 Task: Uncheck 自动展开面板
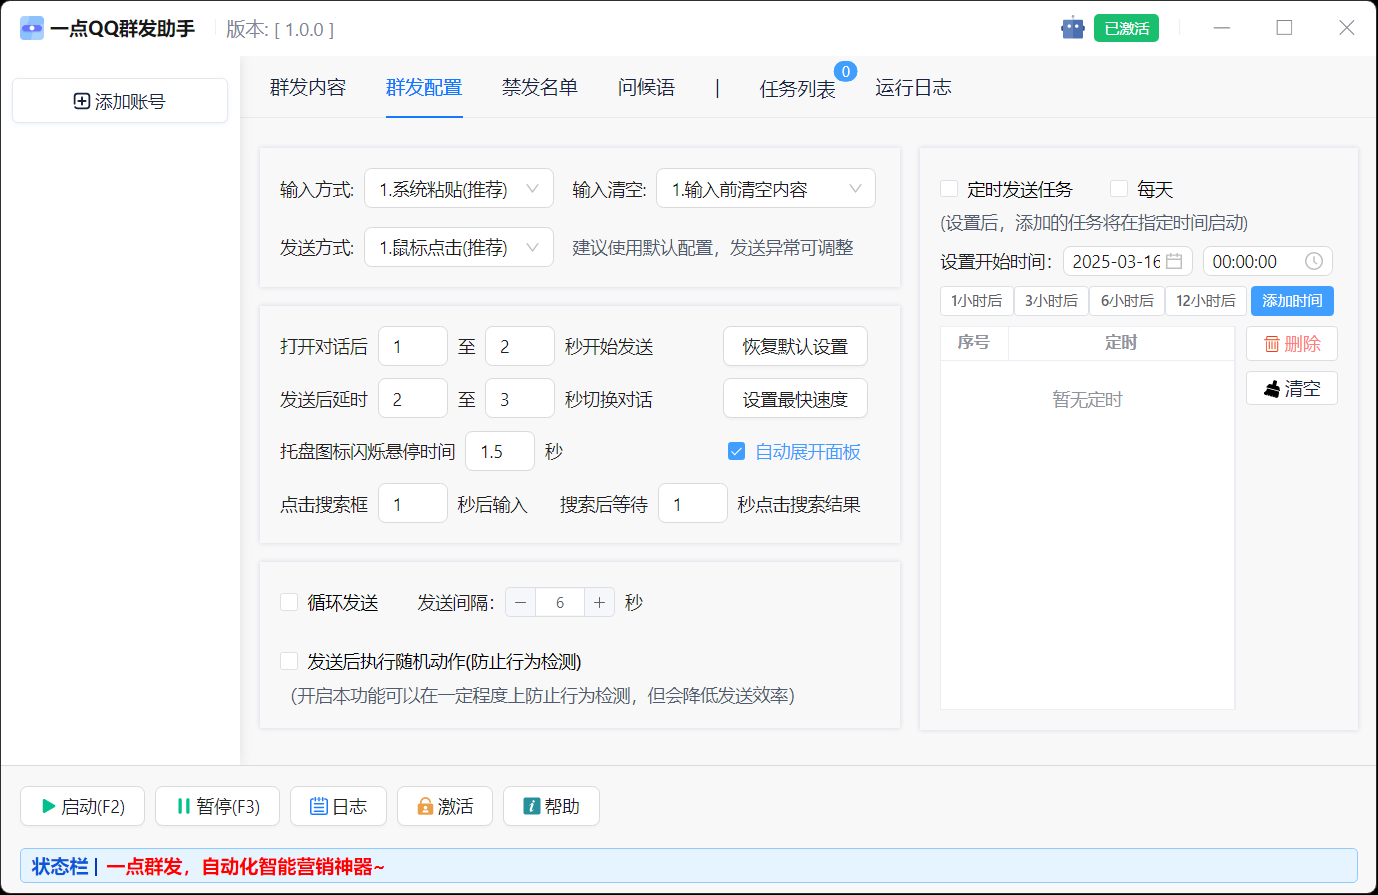click(x=738, y=452)
